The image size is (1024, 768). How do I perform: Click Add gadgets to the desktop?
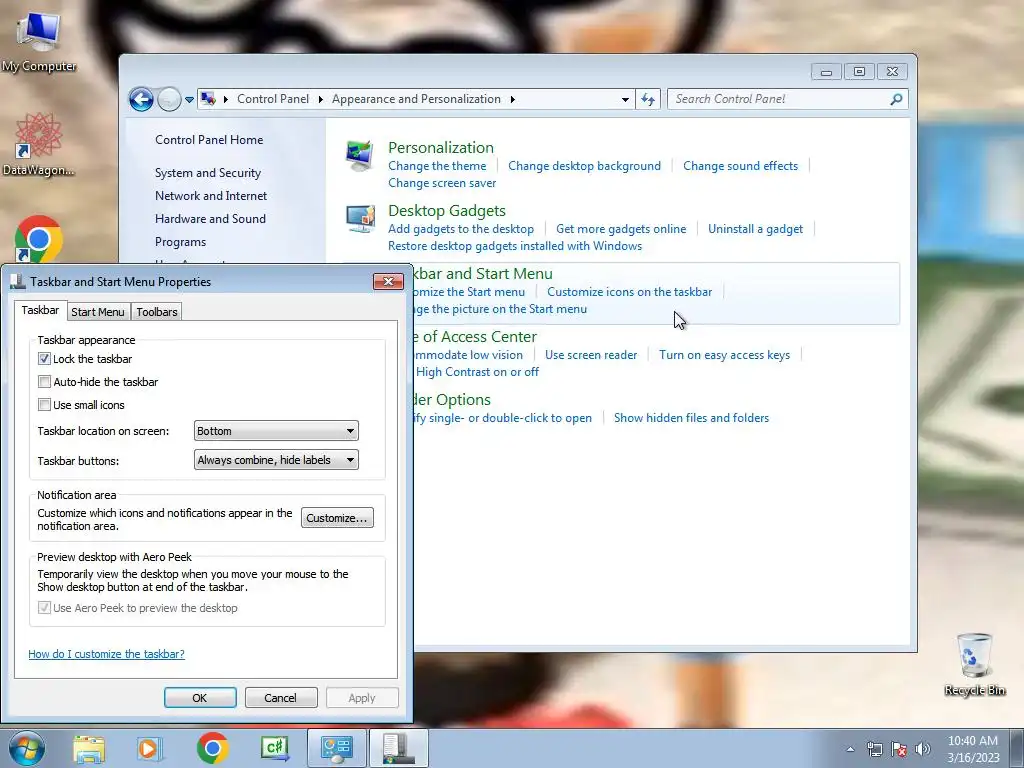461,229
